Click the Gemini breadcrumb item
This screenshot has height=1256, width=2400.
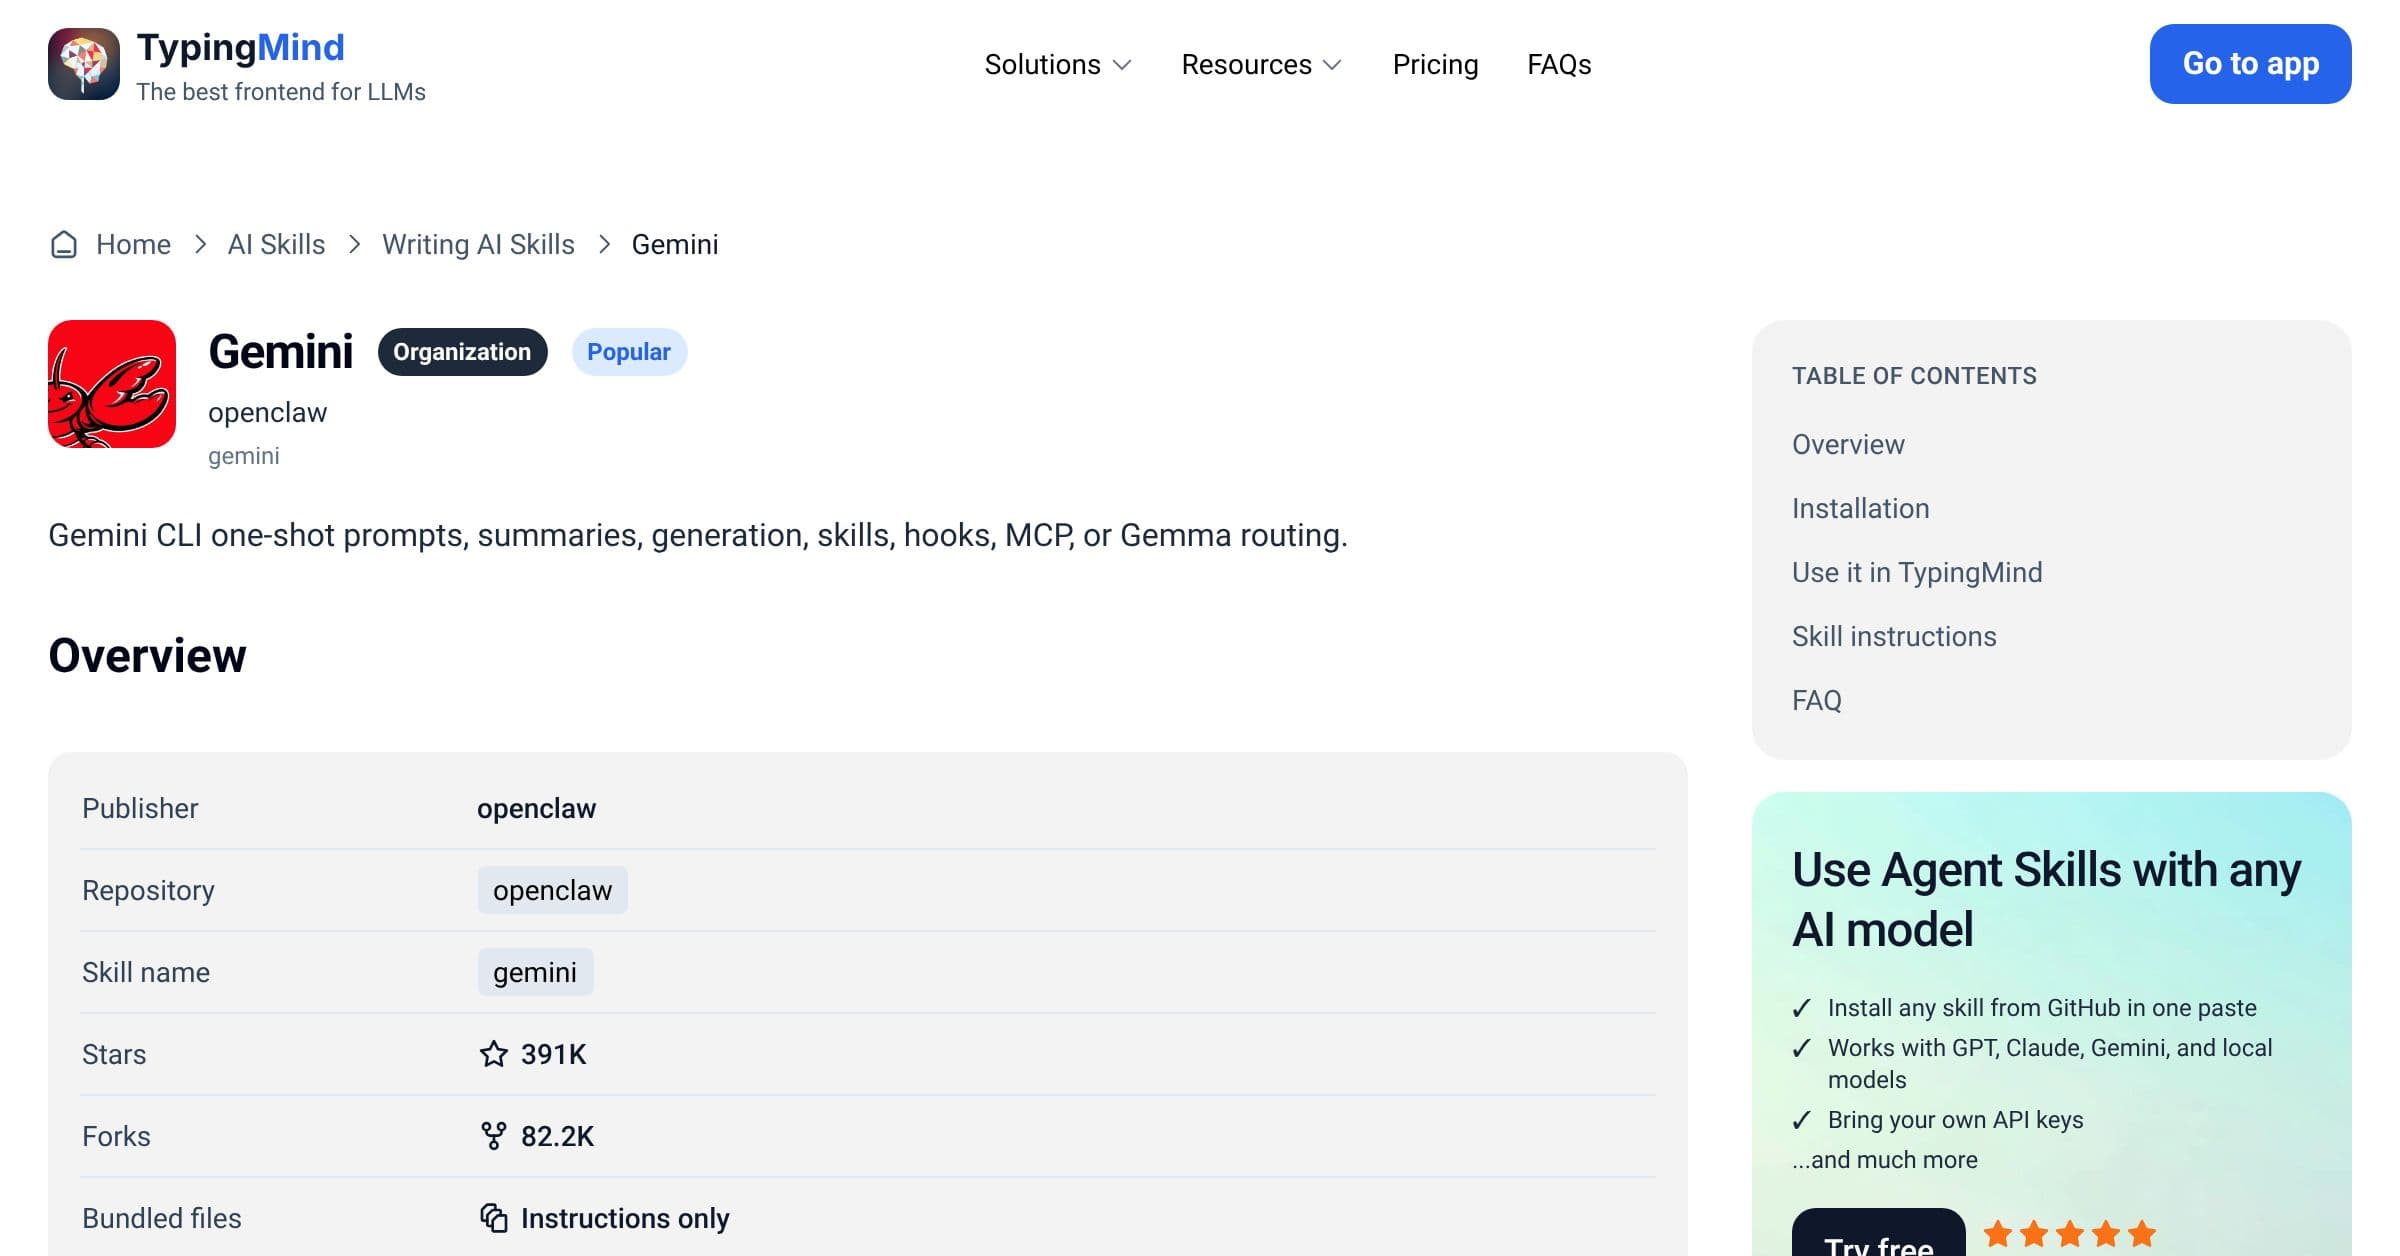675,244
